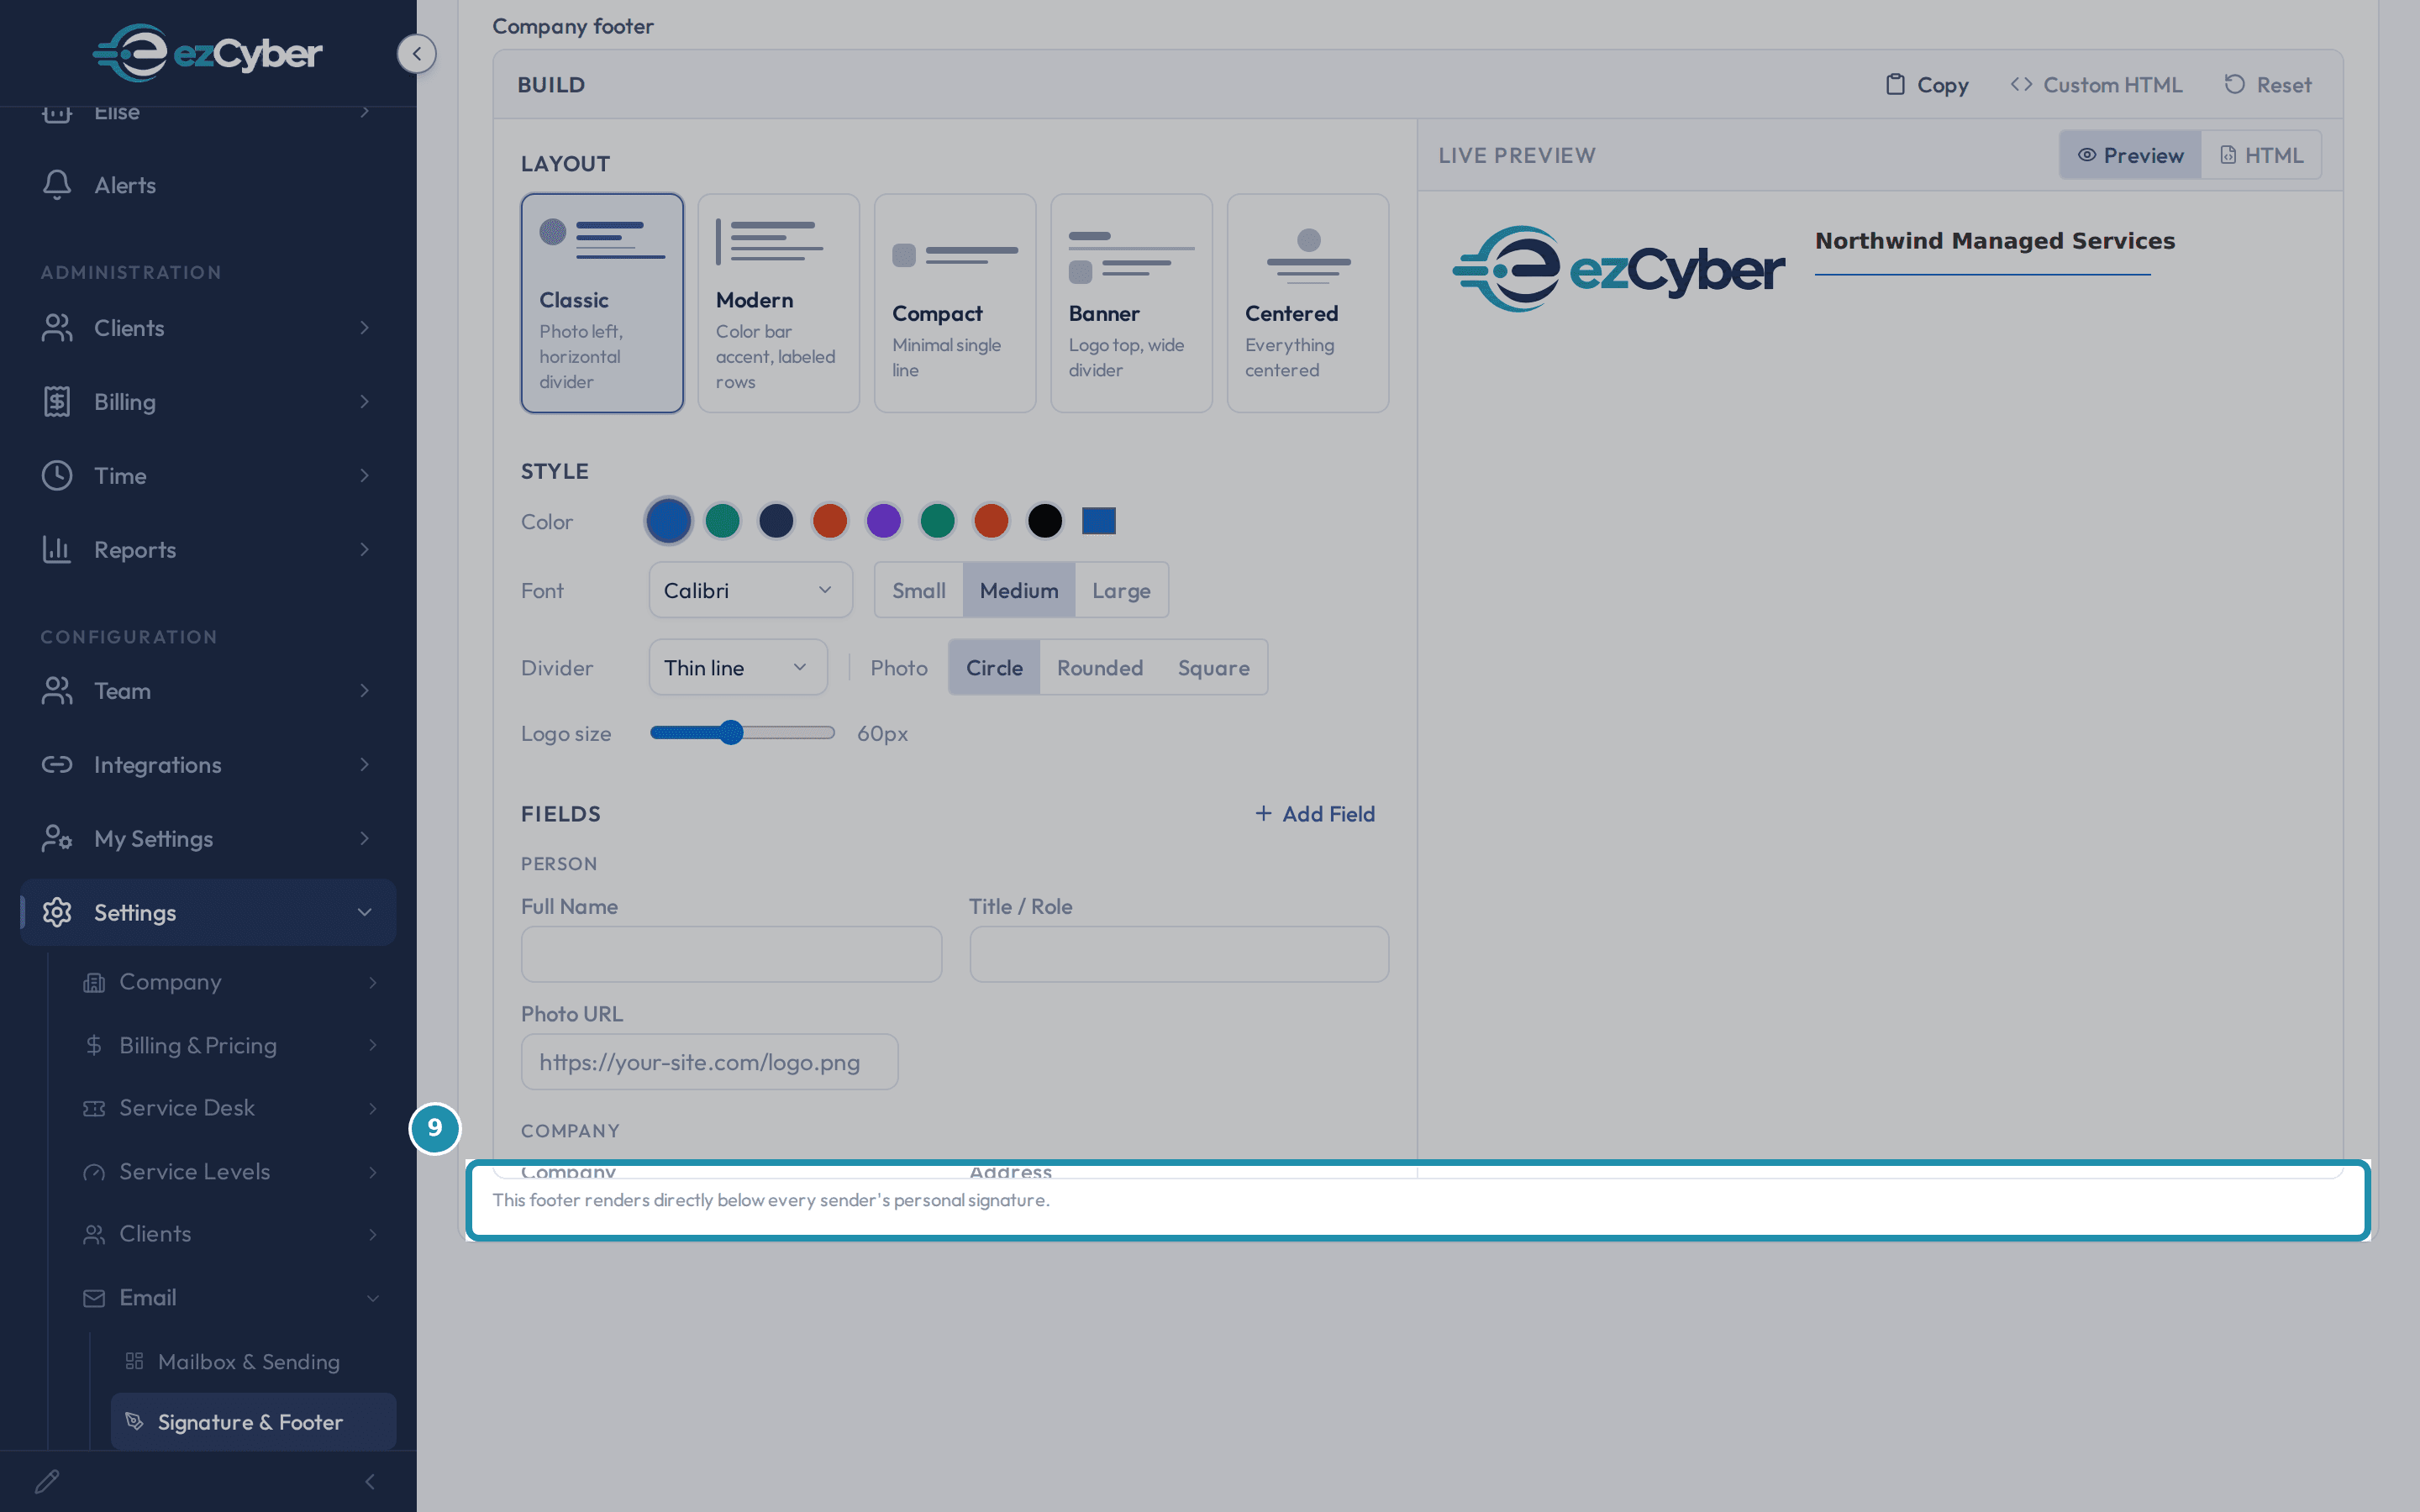Click the plus icon beside Add Field
Screen dimensions: 2420x1512
[x=1263, y=814]
